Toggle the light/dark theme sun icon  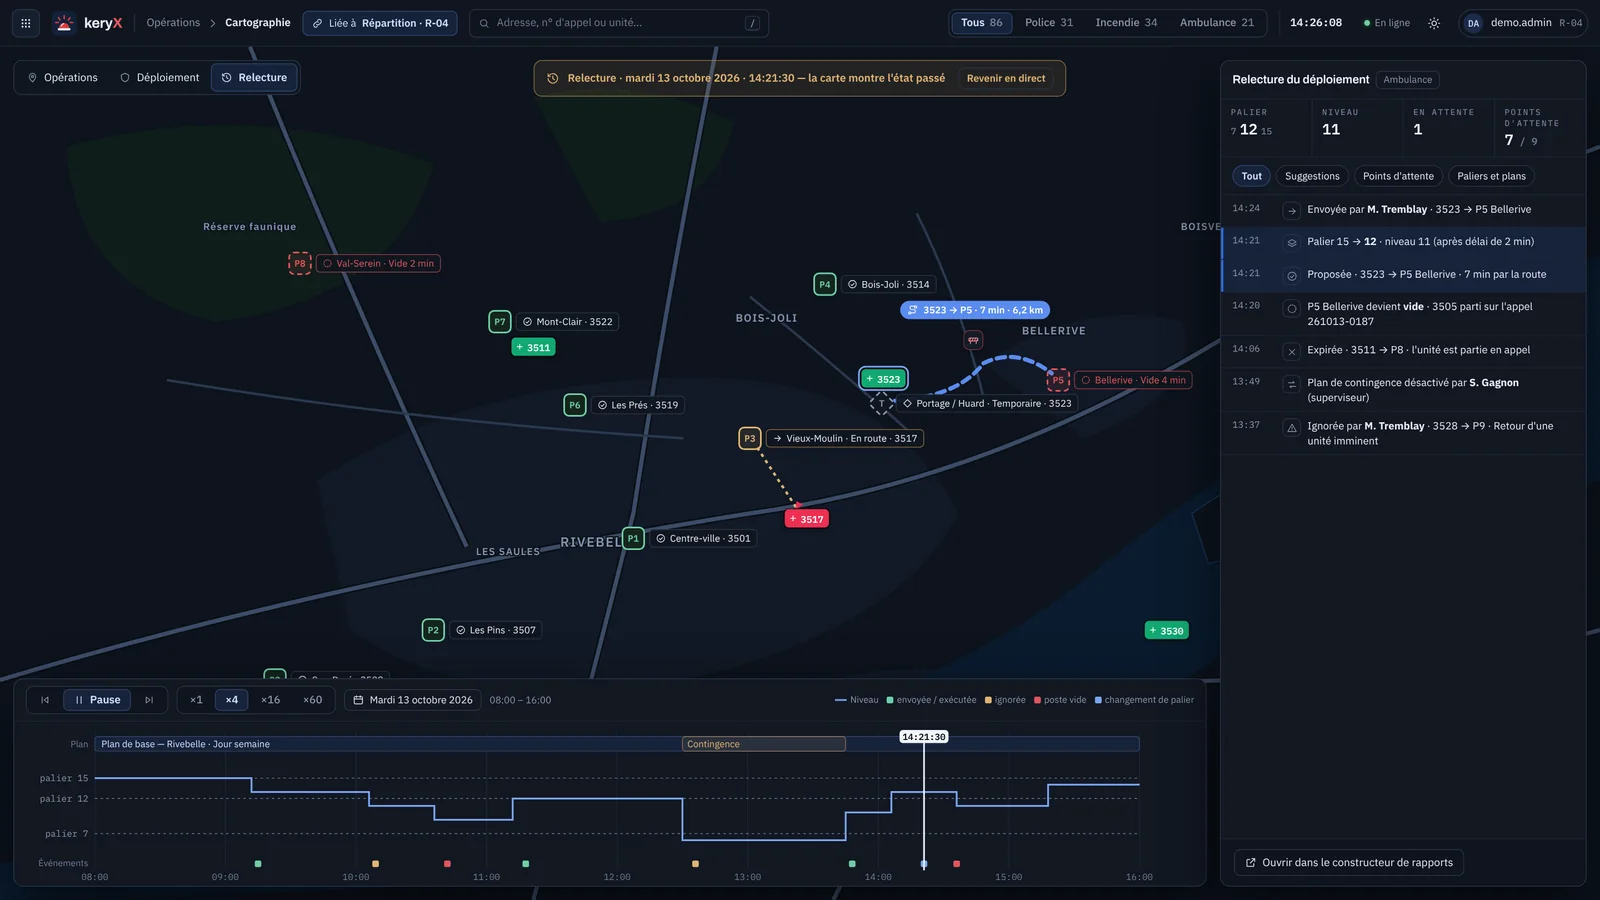click(1434, 23)
